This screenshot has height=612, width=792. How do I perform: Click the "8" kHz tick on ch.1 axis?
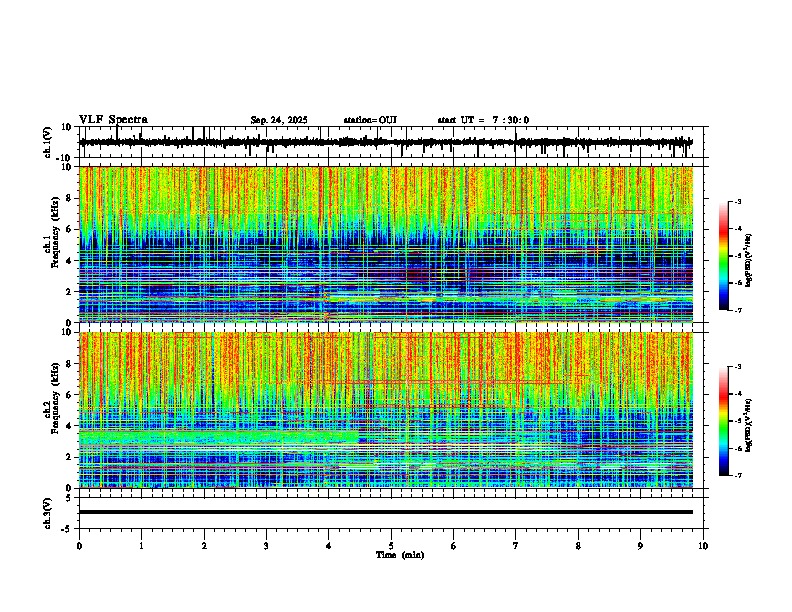point(69,198)
